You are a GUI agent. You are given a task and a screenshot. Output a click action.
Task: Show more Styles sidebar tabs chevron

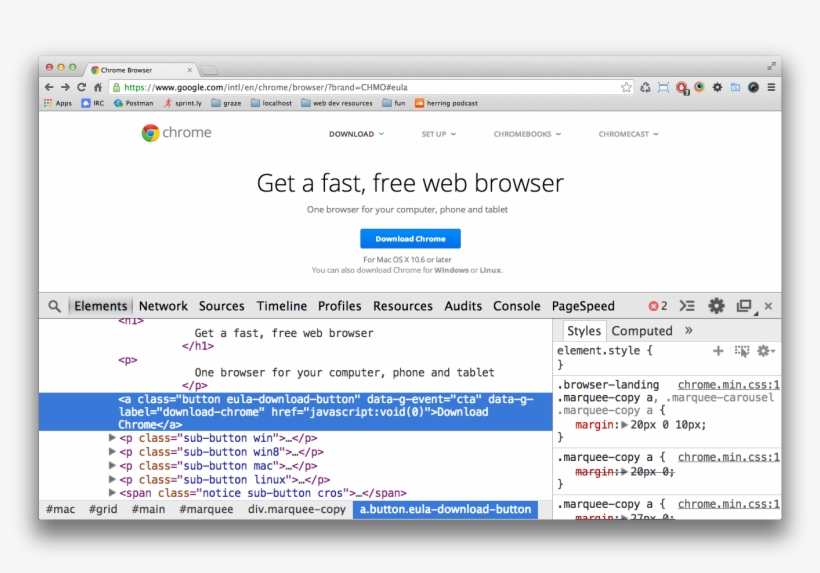tap(688, 331)
